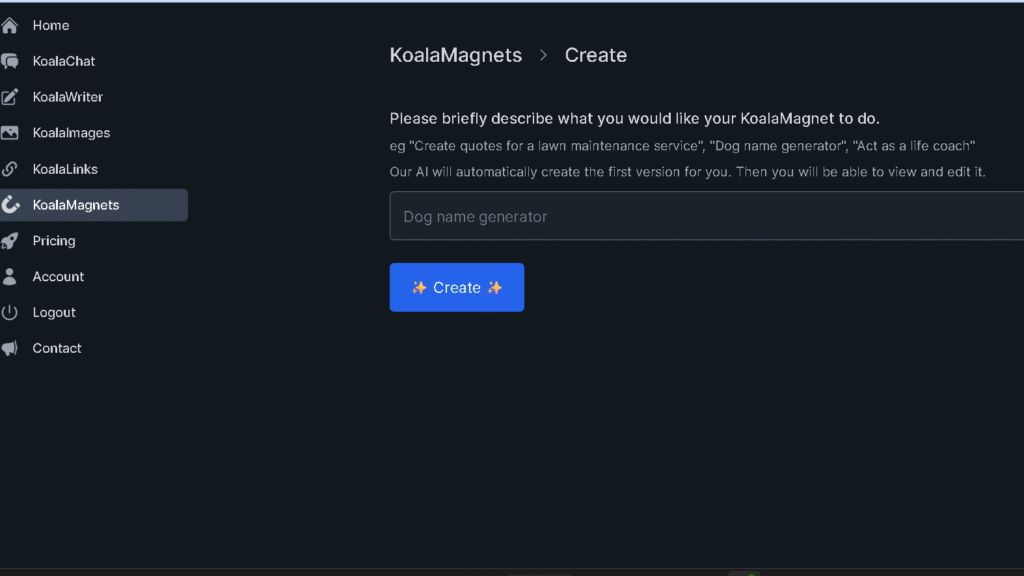The width and height of the screenshot is (1024, 576).
Task: Click the chevron between KoalaMagnets and Create
Action: pos(542,56)
